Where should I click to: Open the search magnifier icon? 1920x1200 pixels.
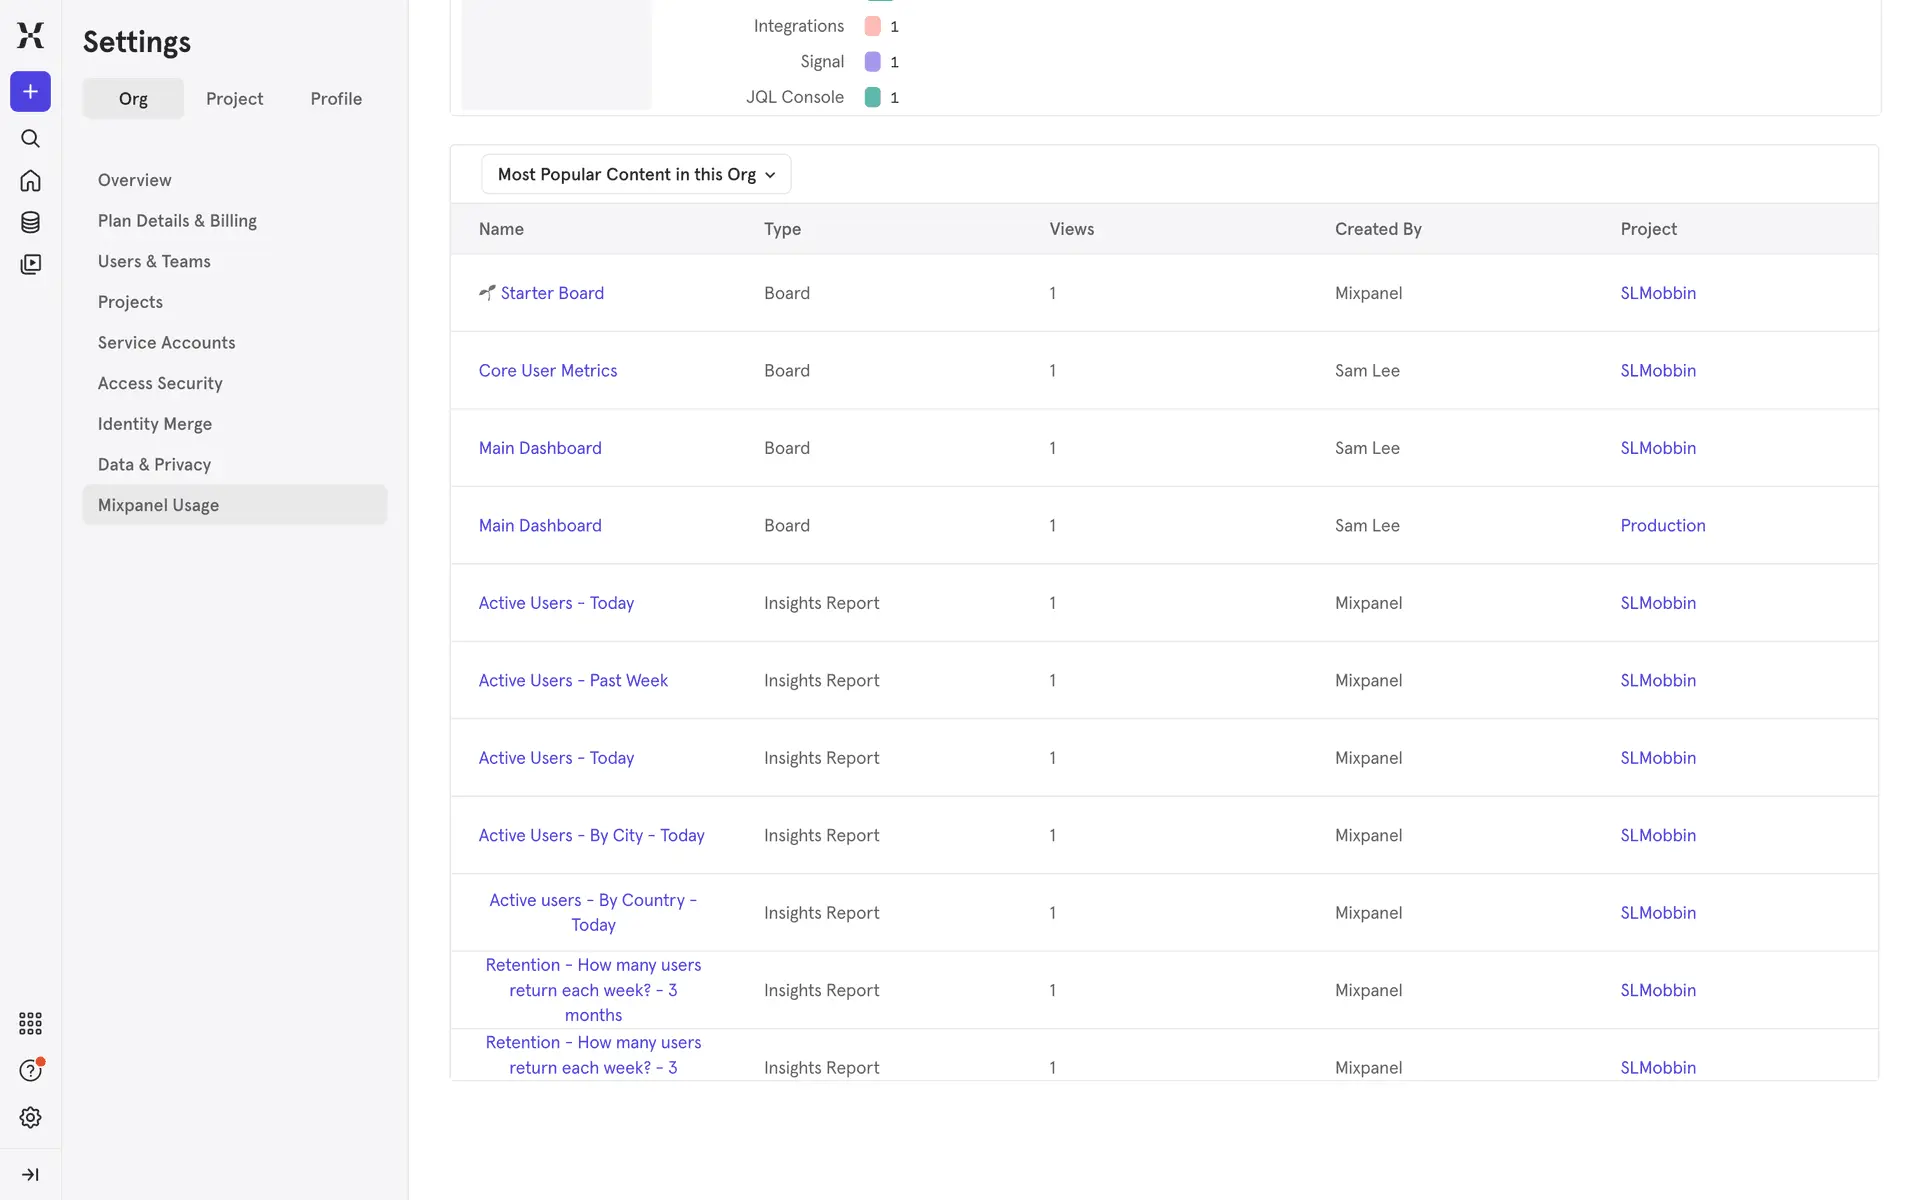30,139
